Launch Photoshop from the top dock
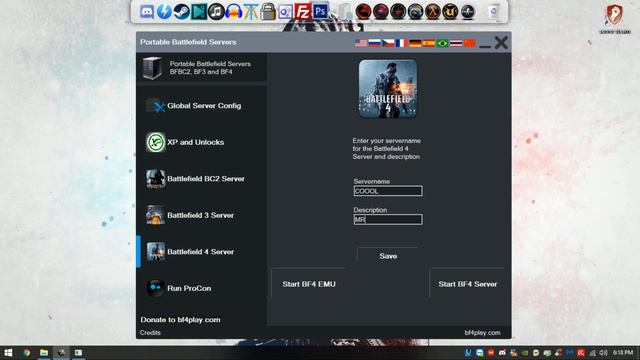640x360 pixels. [320, 11]
